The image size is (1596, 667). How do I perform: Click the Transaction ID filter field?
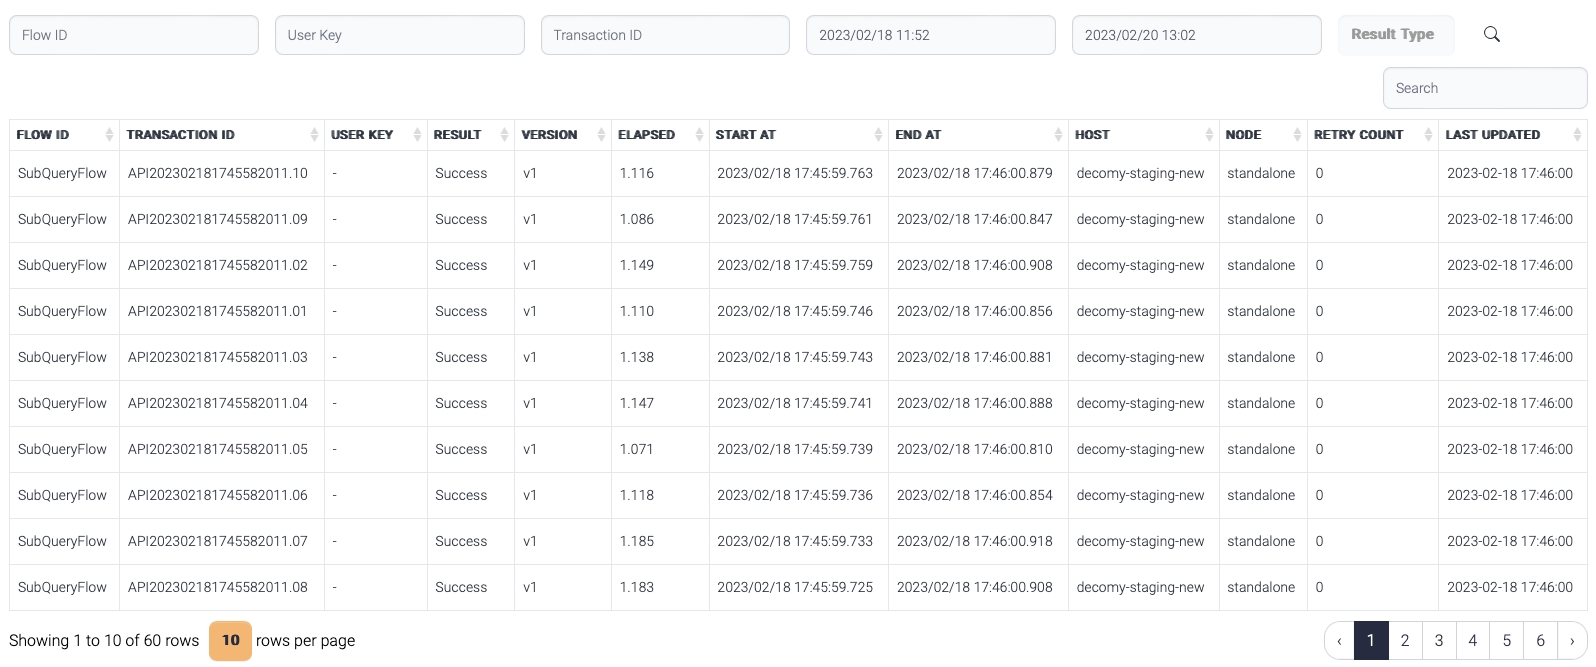coord(665,35)
